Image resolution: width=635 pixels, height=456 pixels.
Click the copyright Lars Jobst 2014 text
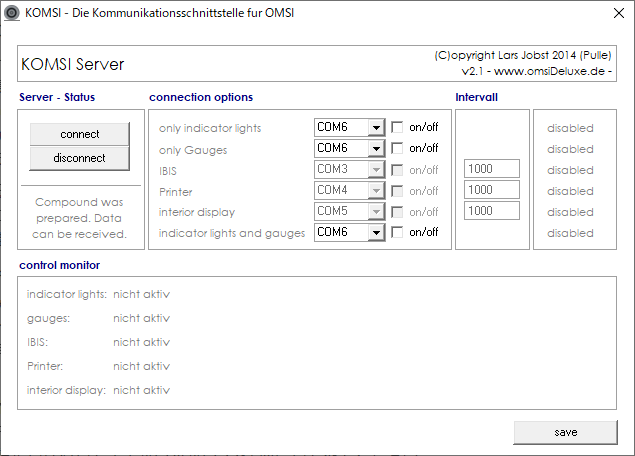tap(523, 55)
